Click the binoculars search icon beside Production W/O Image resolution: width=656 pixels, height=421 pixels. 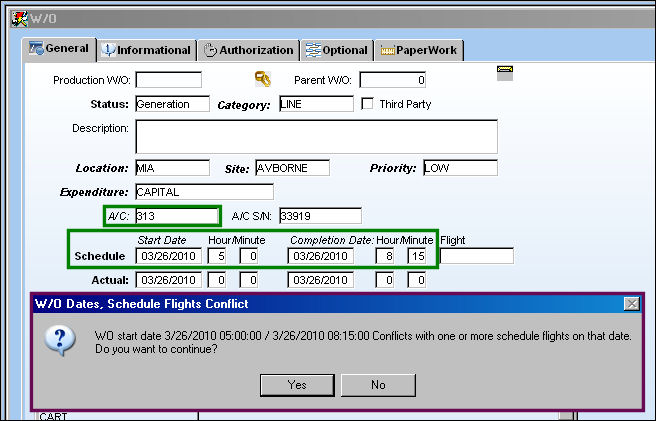[263, 79]
